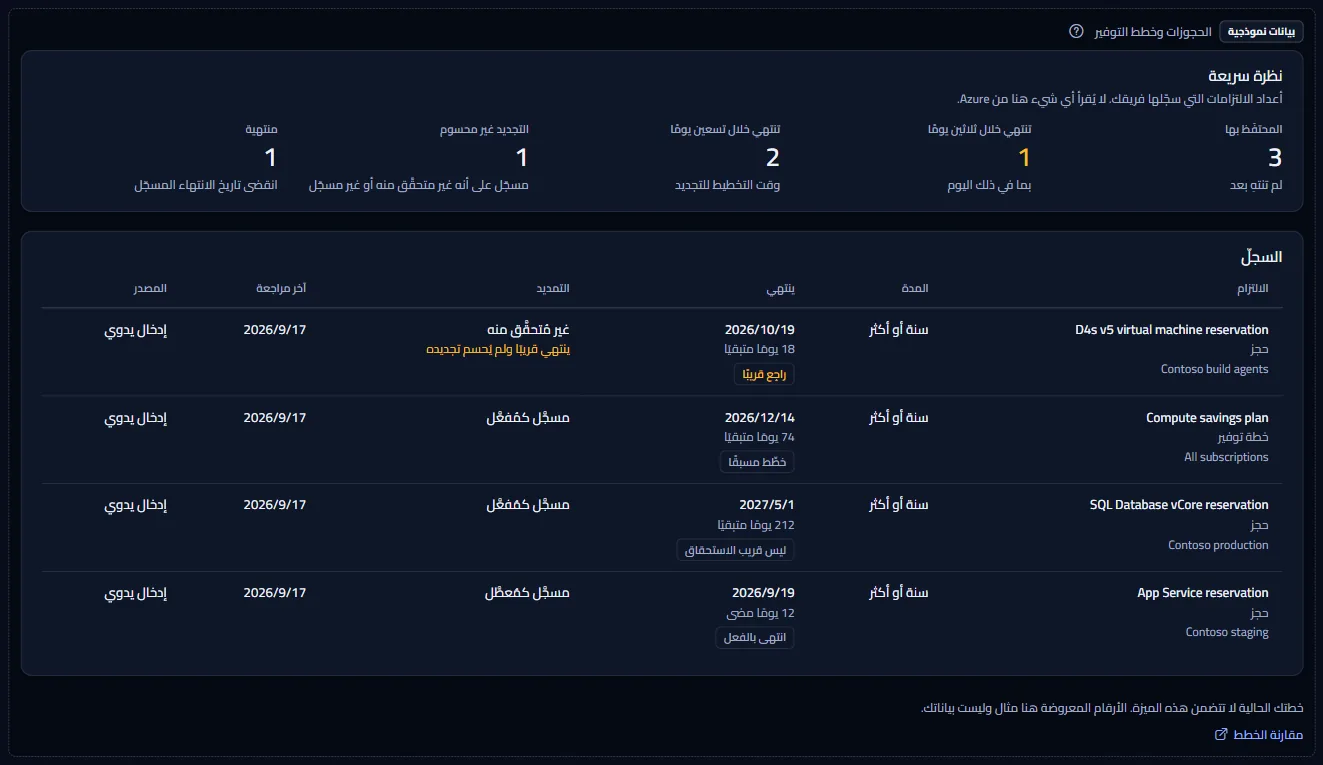Click last reviewed '2026/9/17' in the Compute savings plan row
Image resolution: width=1323 pixels, height=765 pixels.
coord(275,418)
